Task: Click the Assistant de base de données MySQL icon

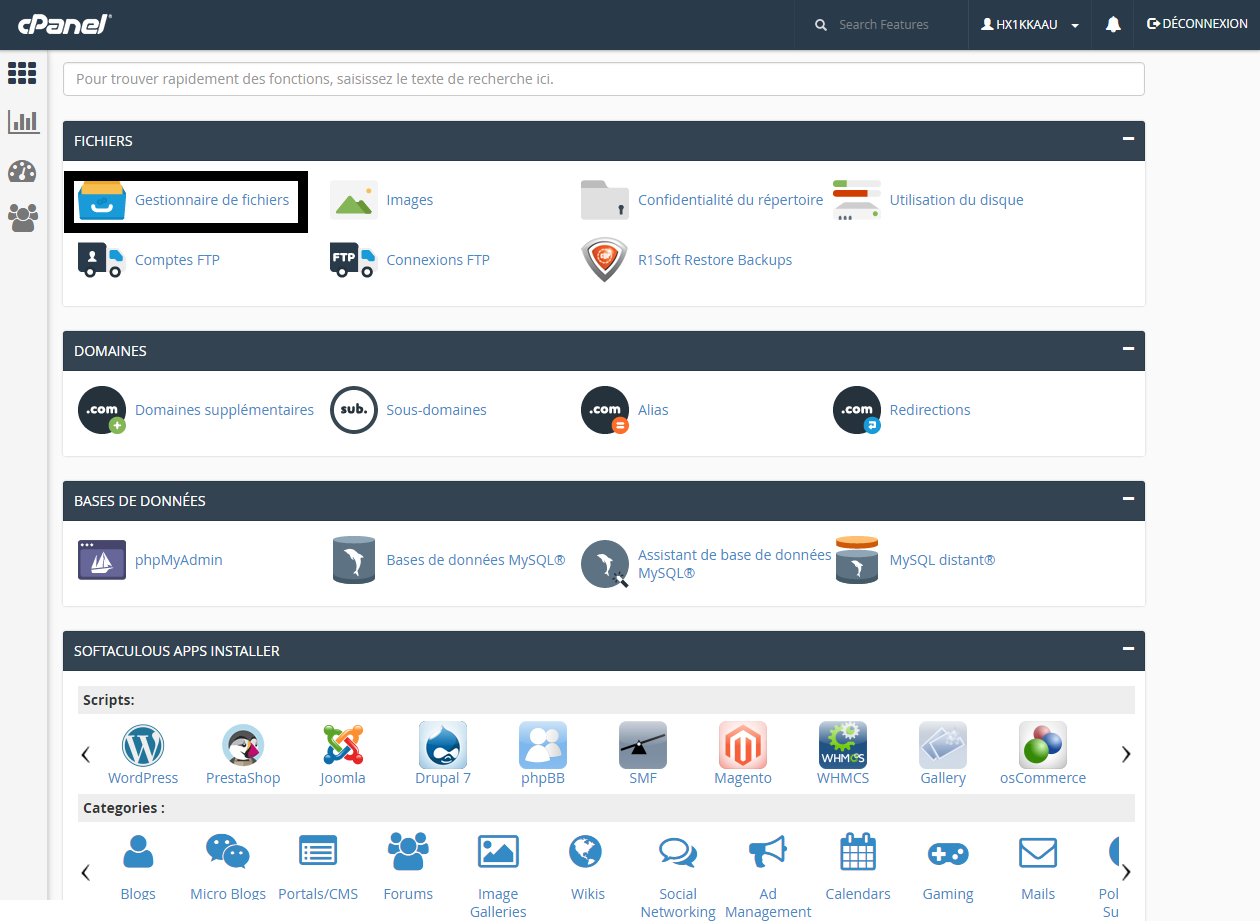Action: [x=605, y=564]
